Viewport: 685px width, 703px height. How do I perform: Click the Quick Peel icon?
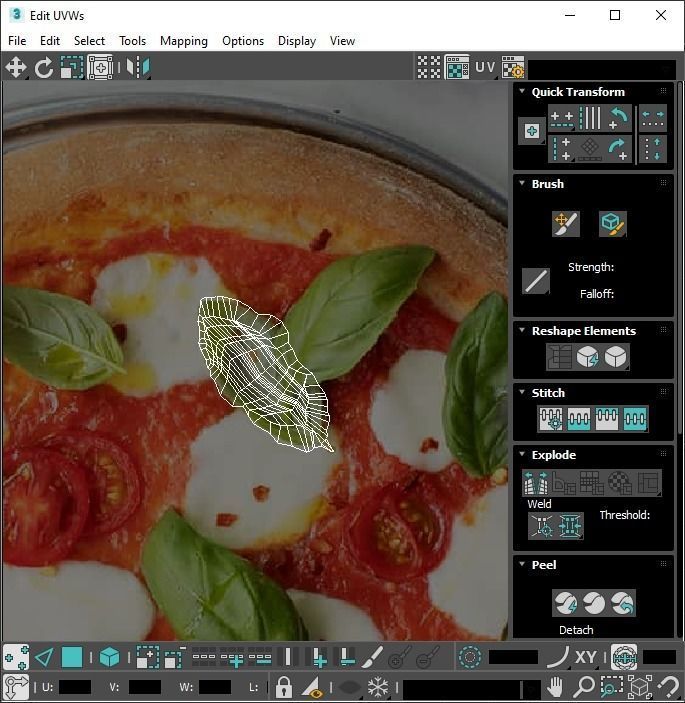click(566, 603)
